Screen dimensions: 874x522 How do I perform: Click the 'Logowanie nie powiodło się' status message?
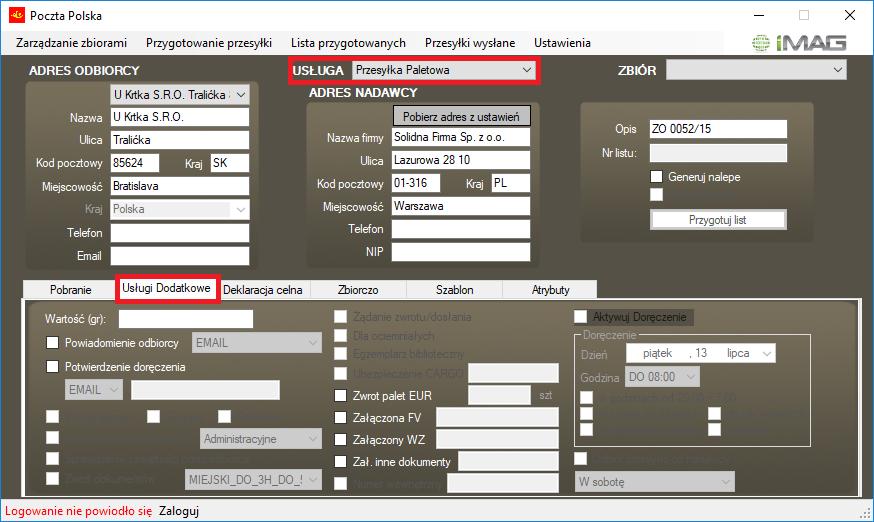tap(79, 511)
